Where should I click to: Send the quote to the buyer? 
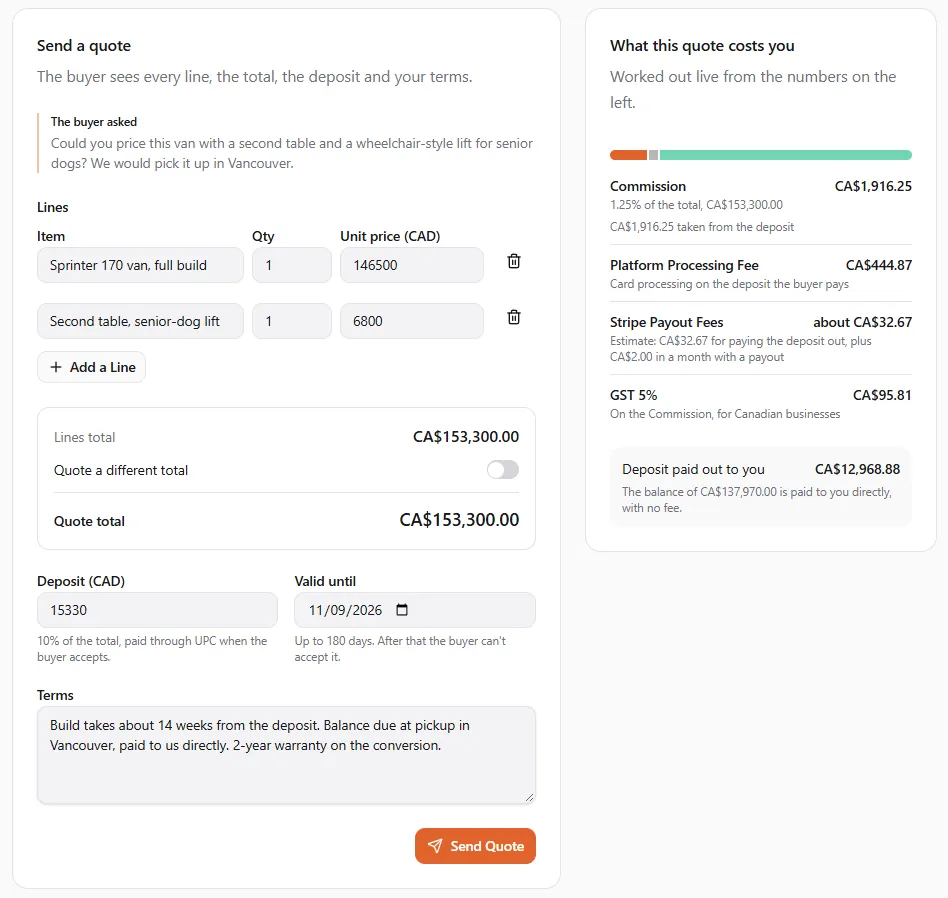click(475, 846)
